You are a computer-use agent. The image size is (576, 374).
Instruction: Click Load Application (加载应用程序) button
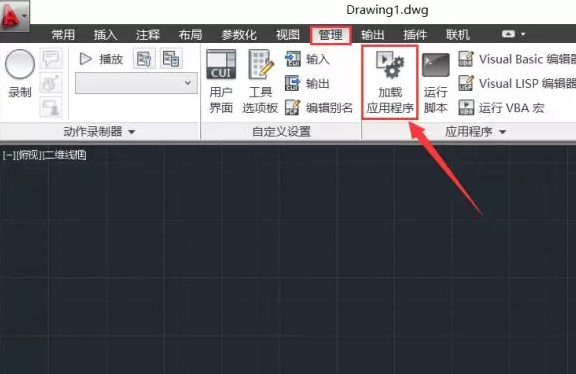(x=390, y=82)
